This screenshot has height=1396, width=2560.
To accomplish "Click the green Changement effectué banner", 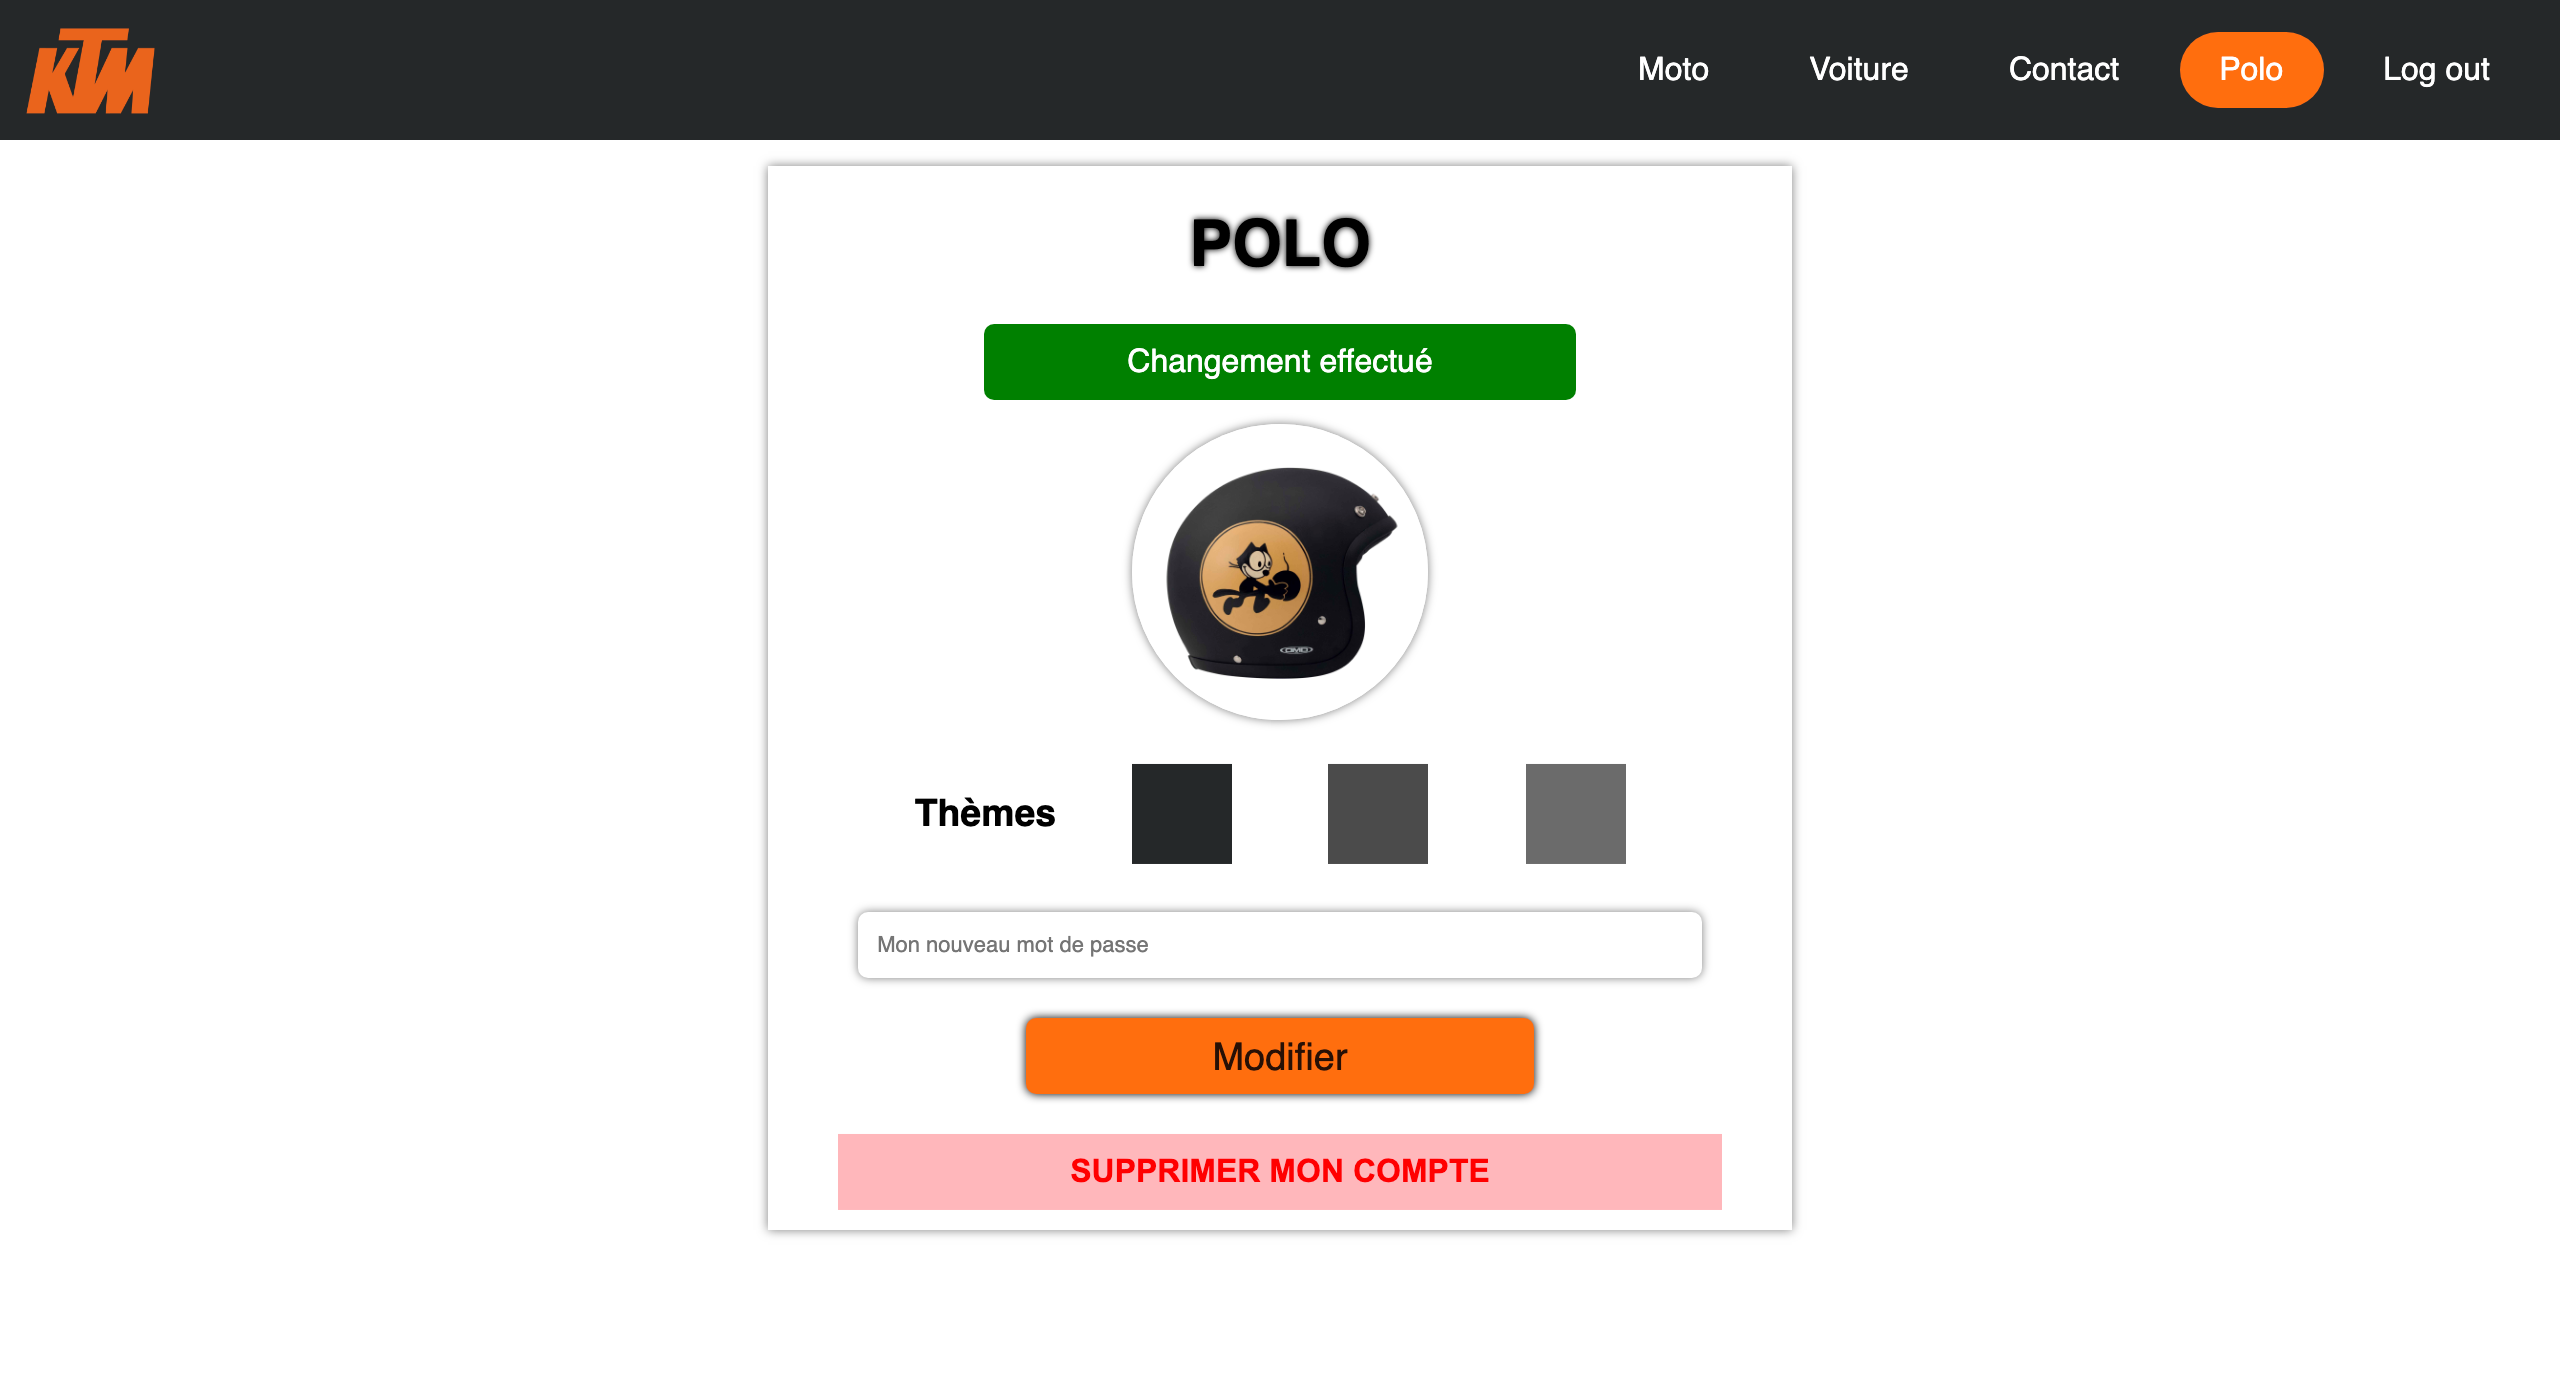I will pyautogui.click(x=1279, y=361).
